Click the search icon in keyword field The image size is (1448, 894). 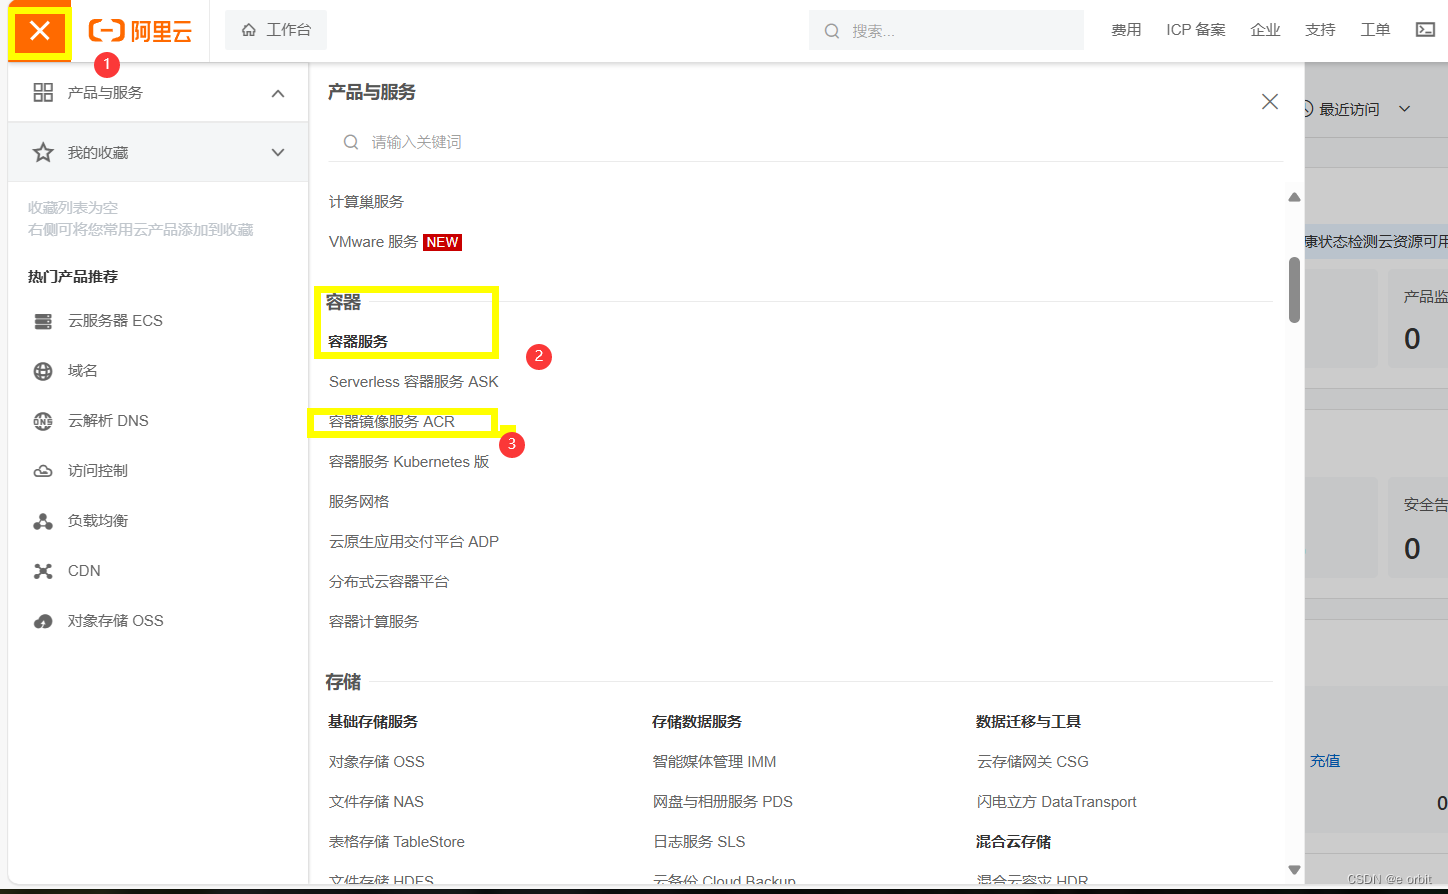tap(351, 142)
